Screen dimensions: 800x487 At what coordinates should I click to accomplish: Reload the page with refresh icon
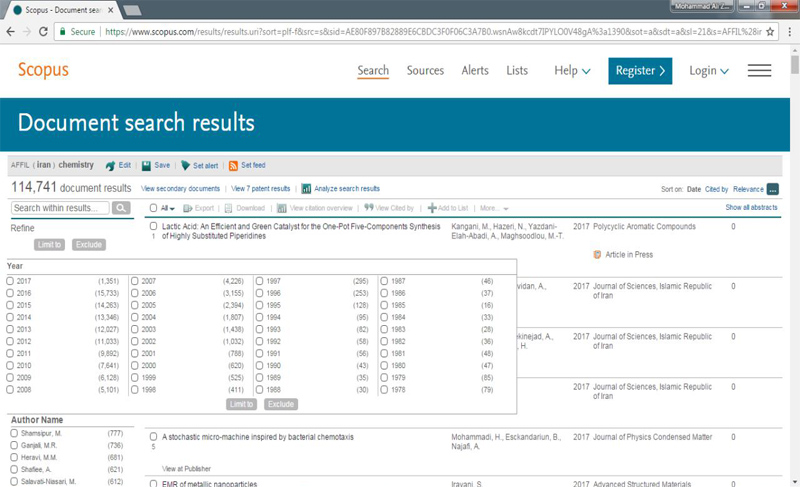point(43,32)
